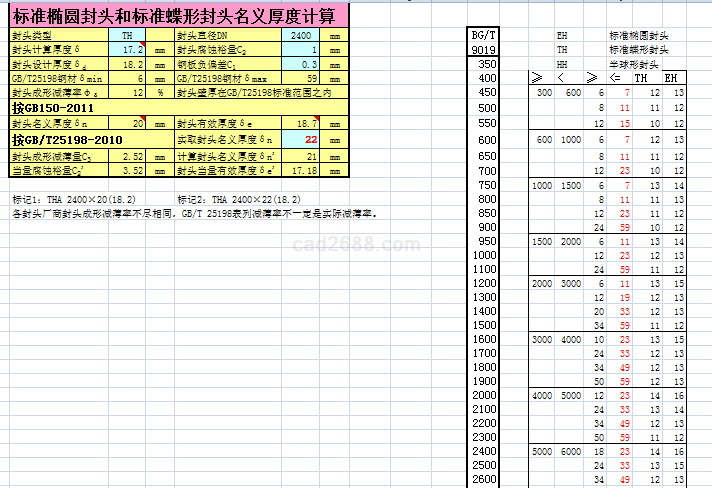This screenshot has height=488, width=712.
Task: Click the 封头计算厚度 value 17.2
Action: tap(127, 49)
